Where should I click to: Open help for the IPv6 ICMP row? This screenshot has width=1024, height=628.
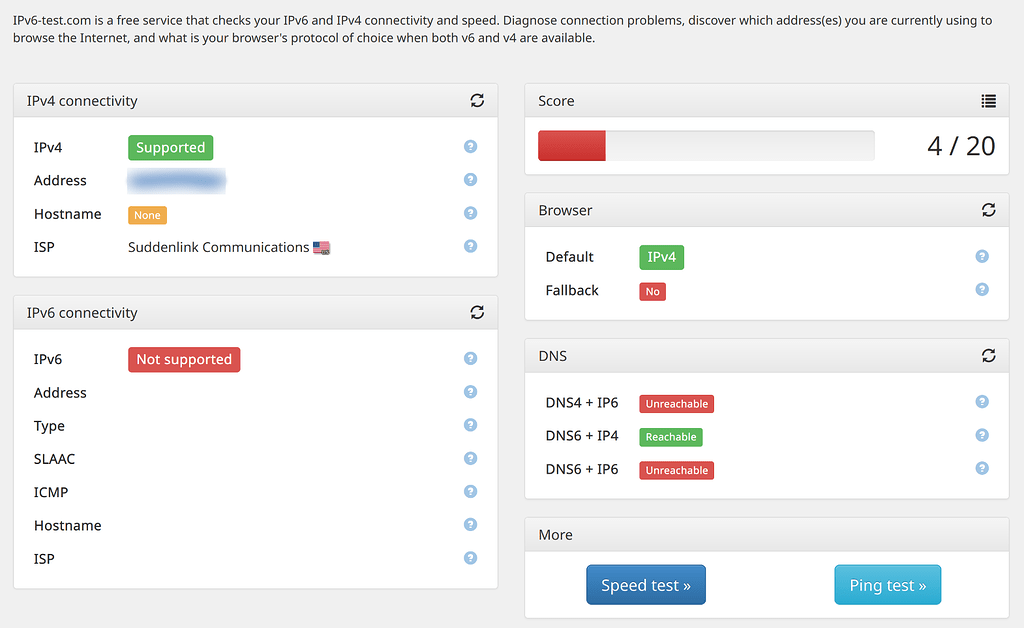click(470, 491)
